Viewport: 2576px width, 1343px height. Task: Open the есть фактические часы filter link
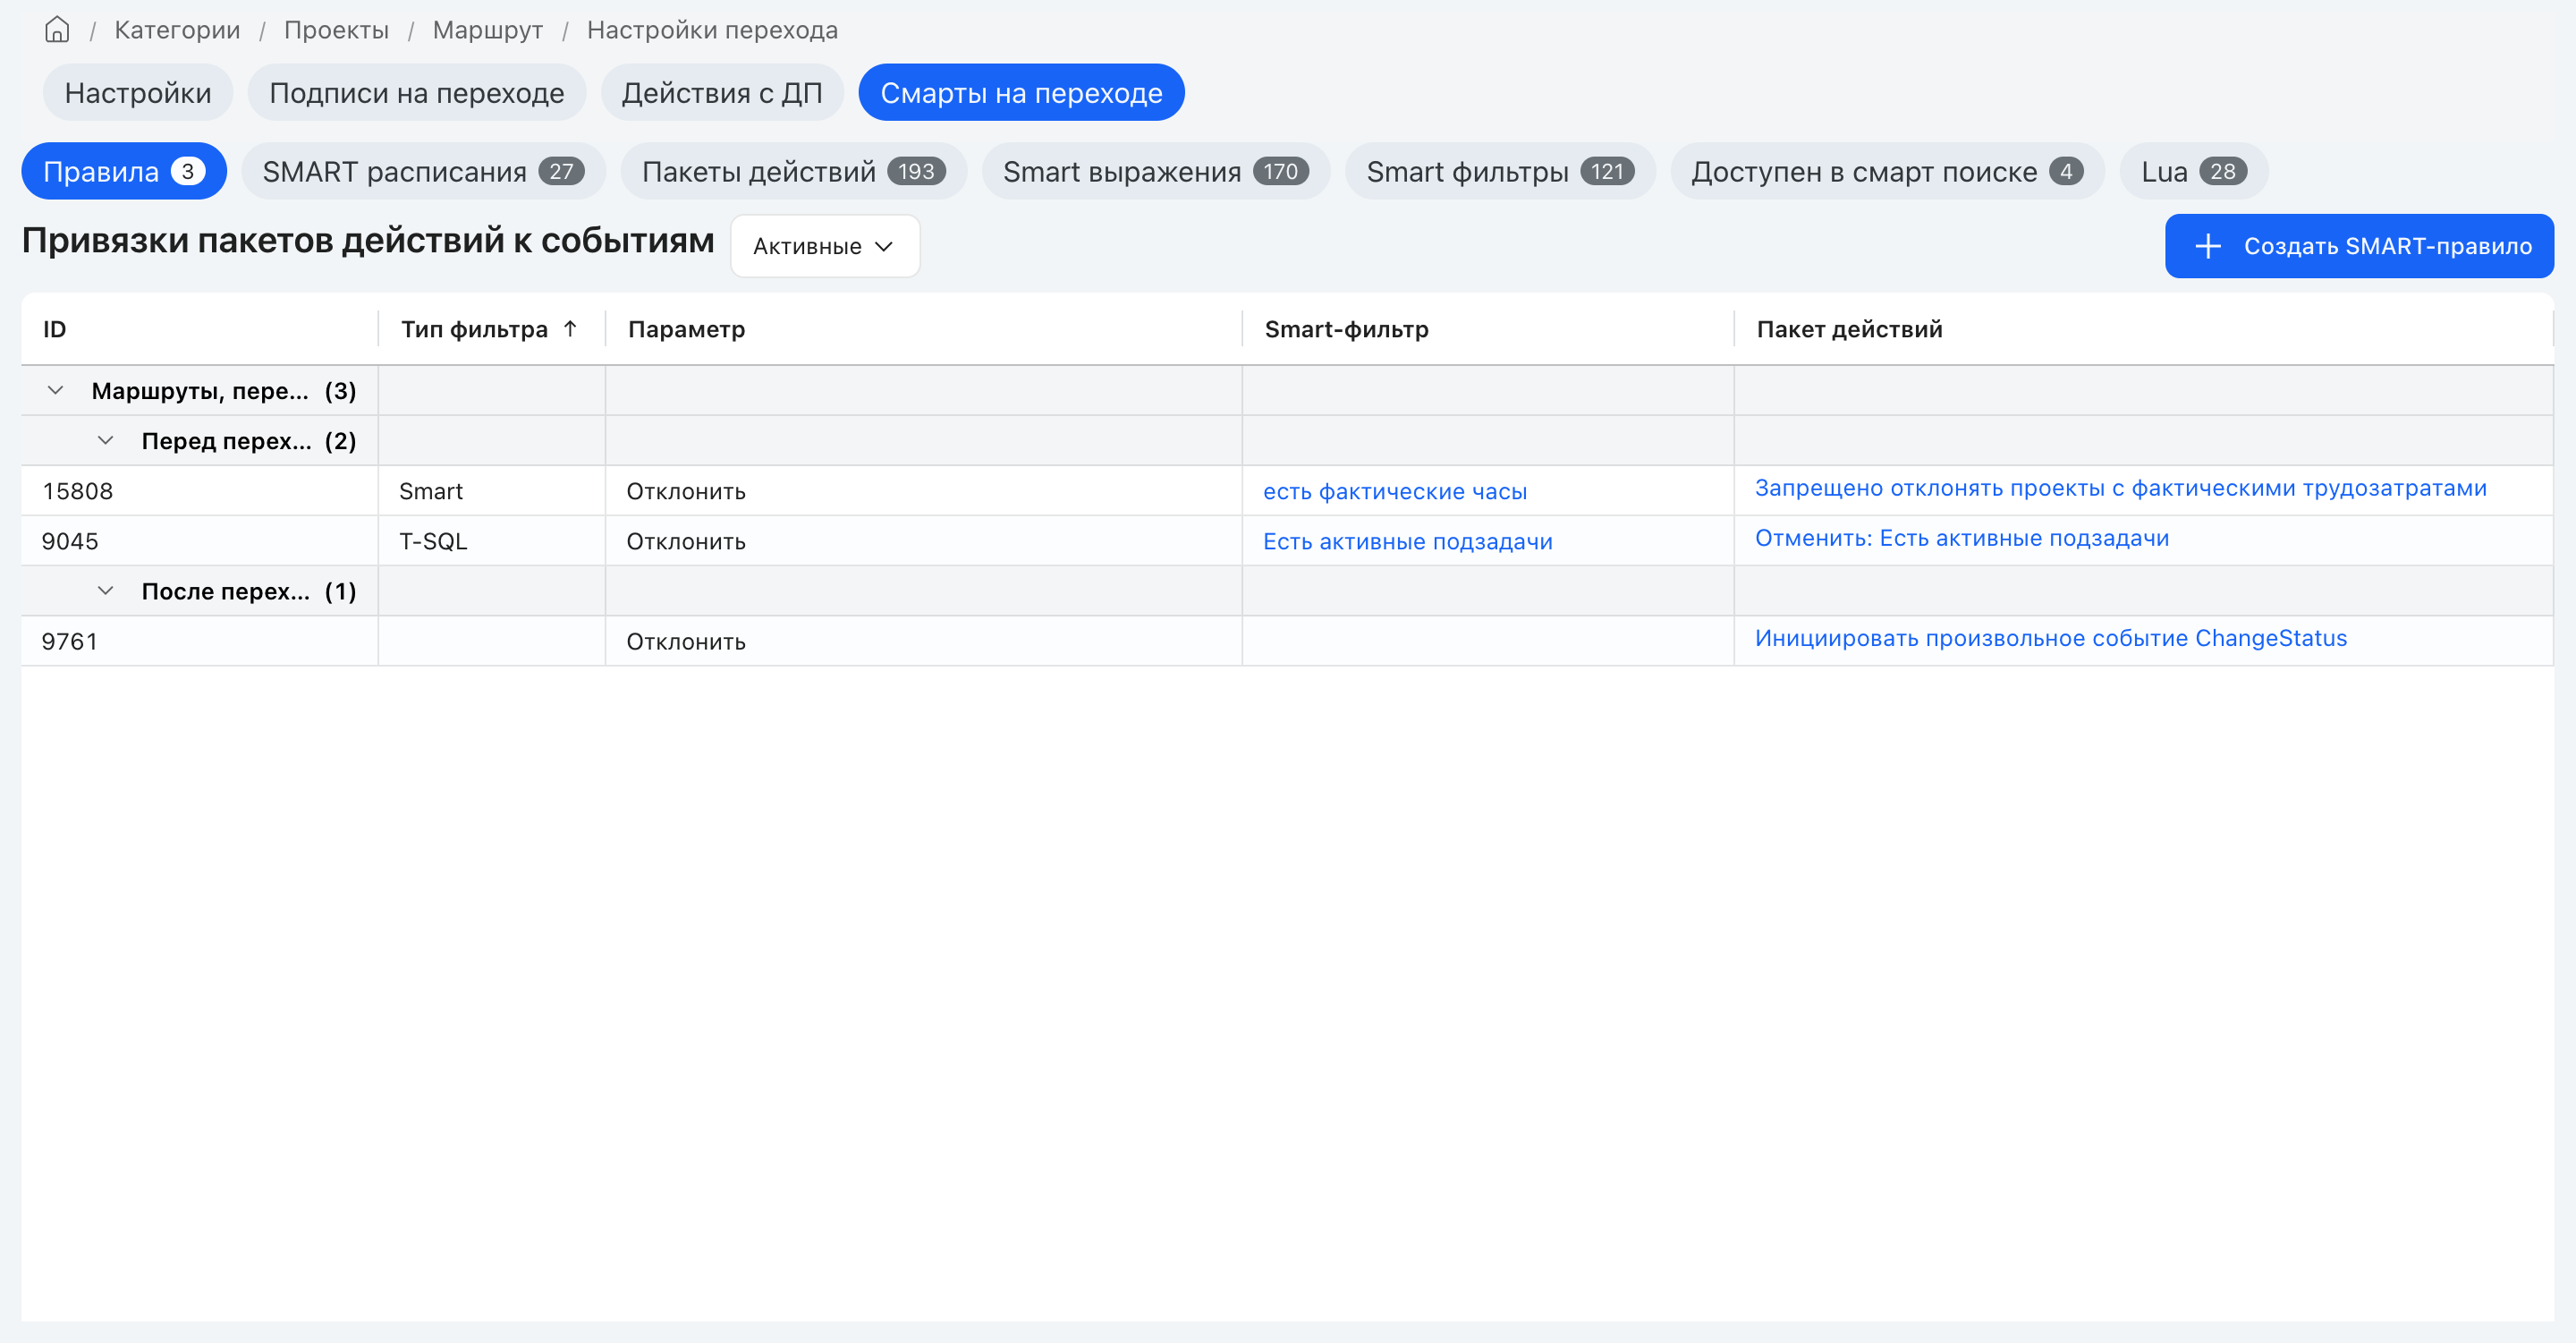pos(1395,491)
